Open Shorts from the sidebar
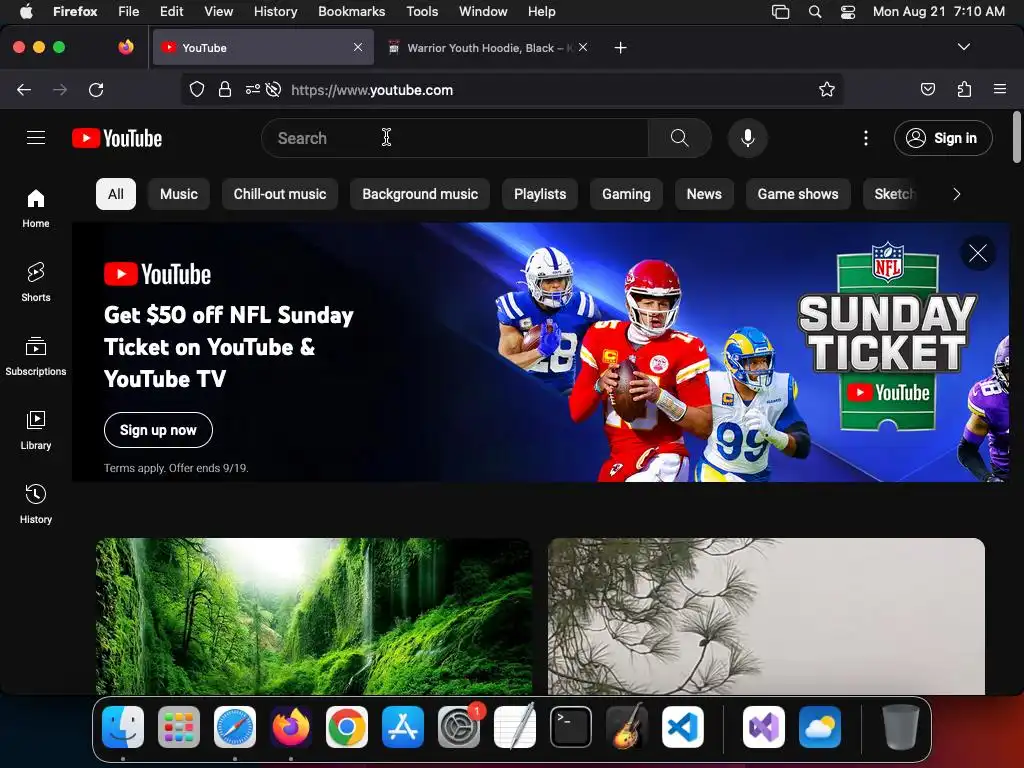The image size is (1024, 768). point(36,282)
